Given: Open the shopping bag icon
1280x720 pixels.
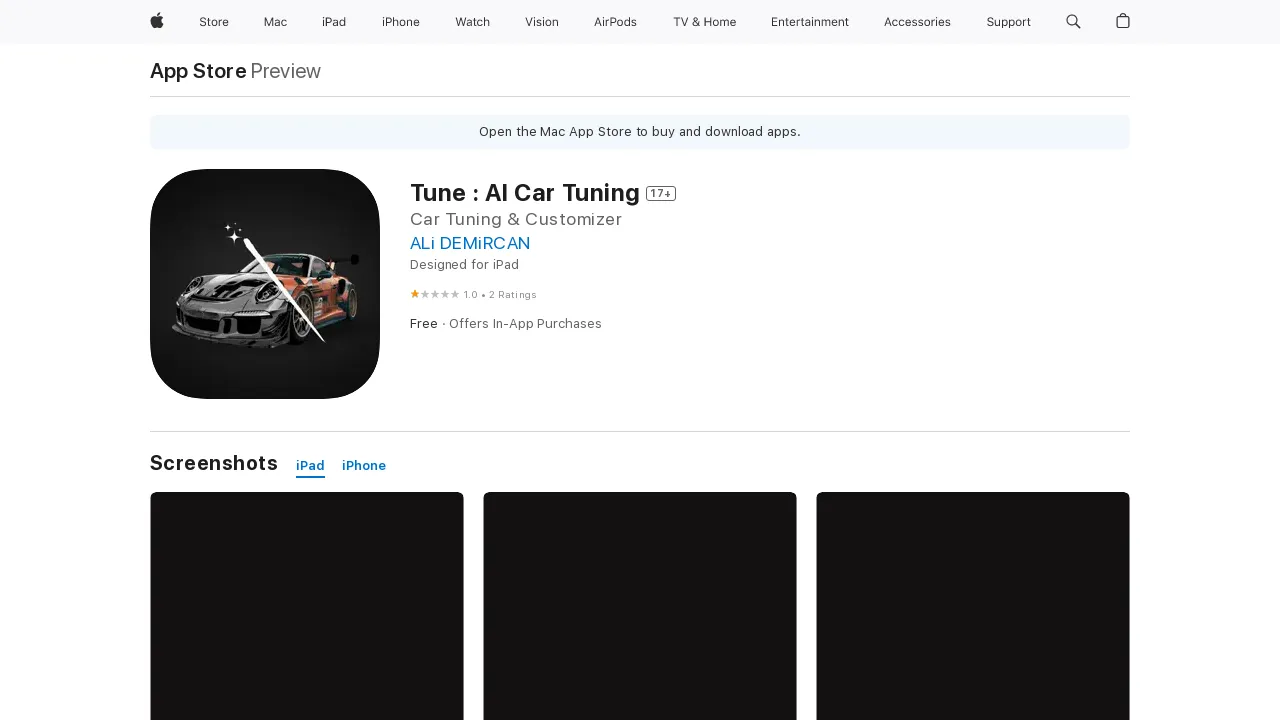Looking at the screenshot, I should (1122, 22).
